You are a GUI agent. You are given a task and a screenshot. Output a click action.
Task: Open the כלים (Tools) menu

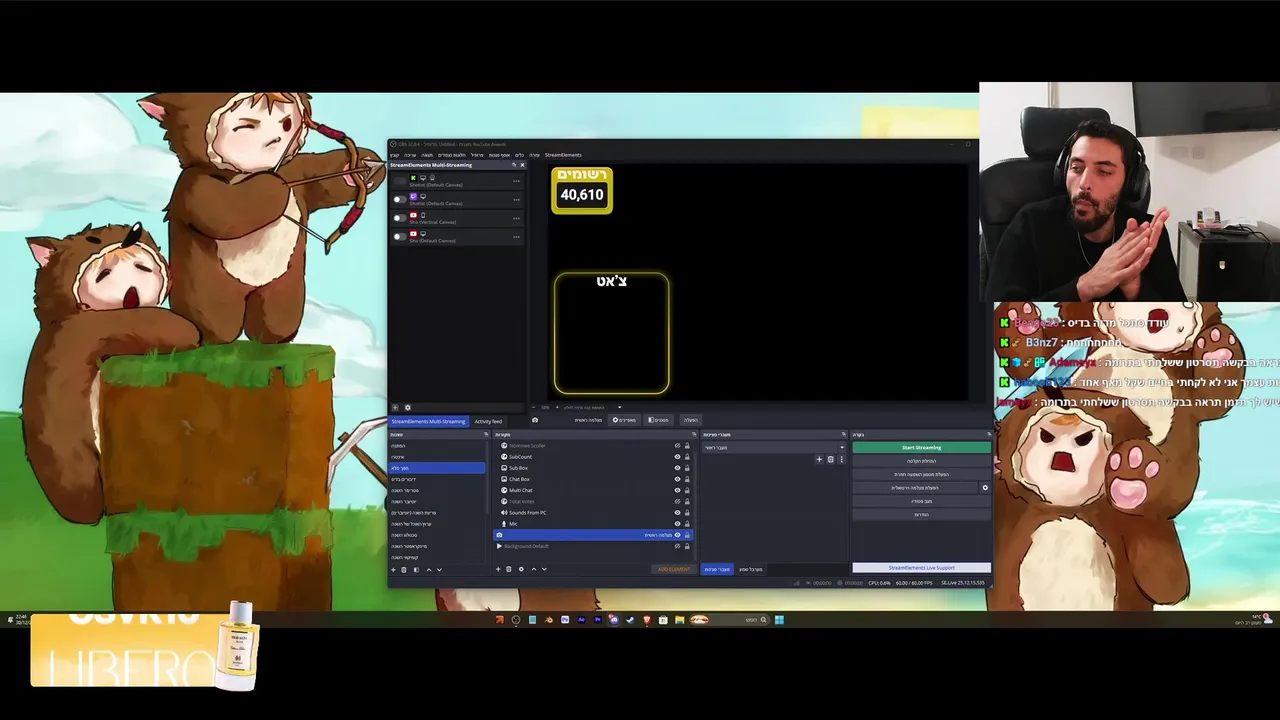(x=520, y=155)
